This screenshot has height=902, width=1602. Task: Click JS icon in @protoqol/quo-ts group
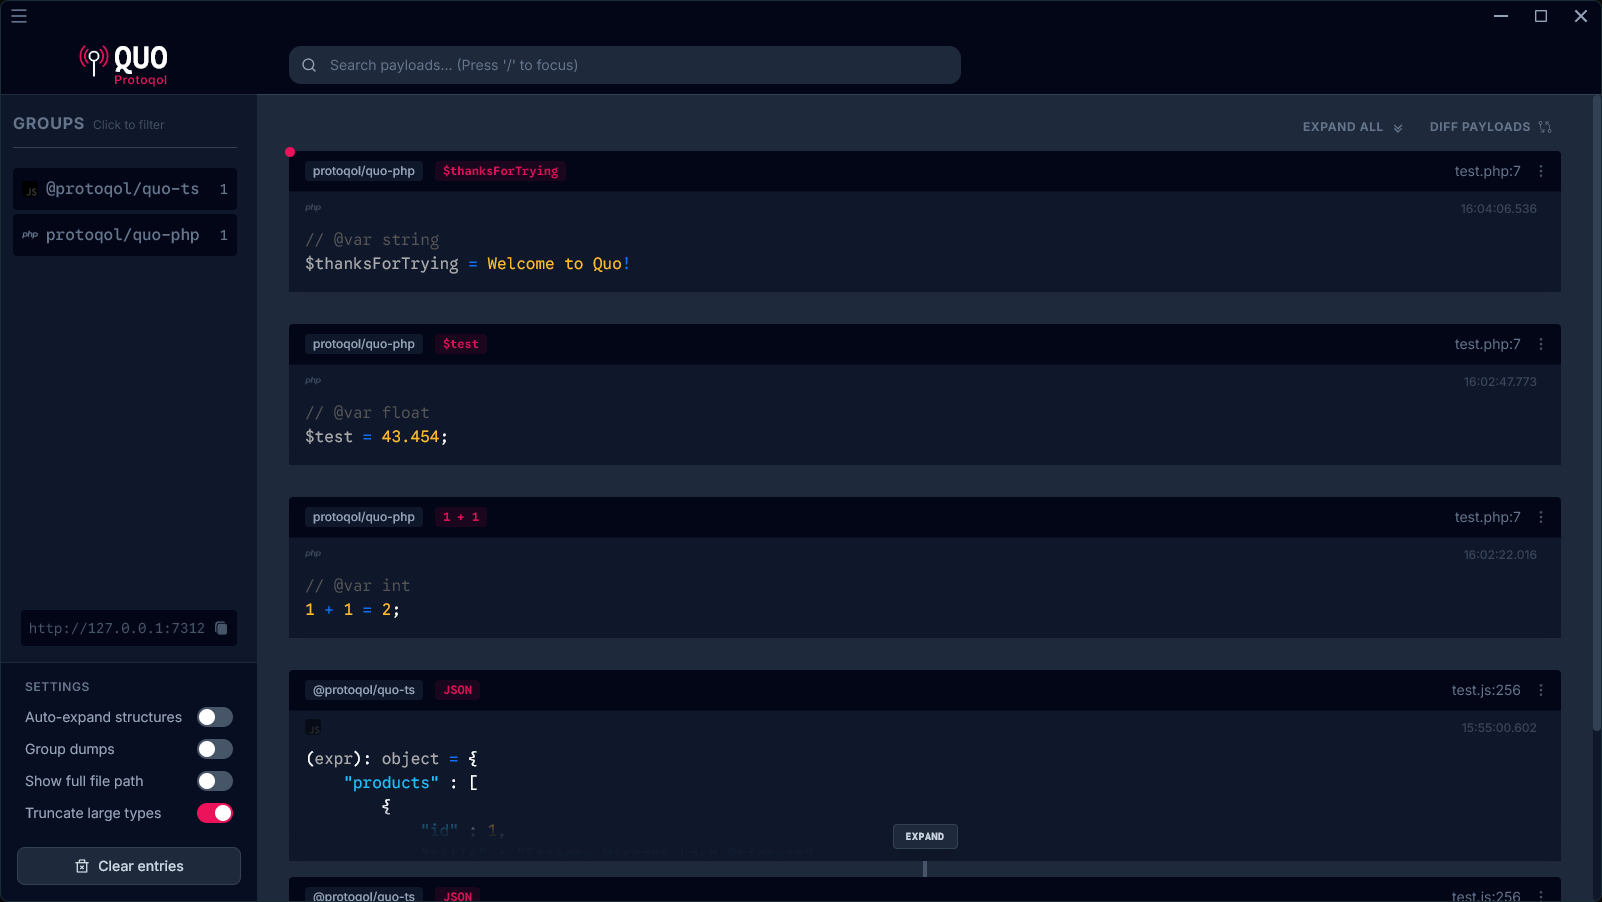(x=31, y=190)
